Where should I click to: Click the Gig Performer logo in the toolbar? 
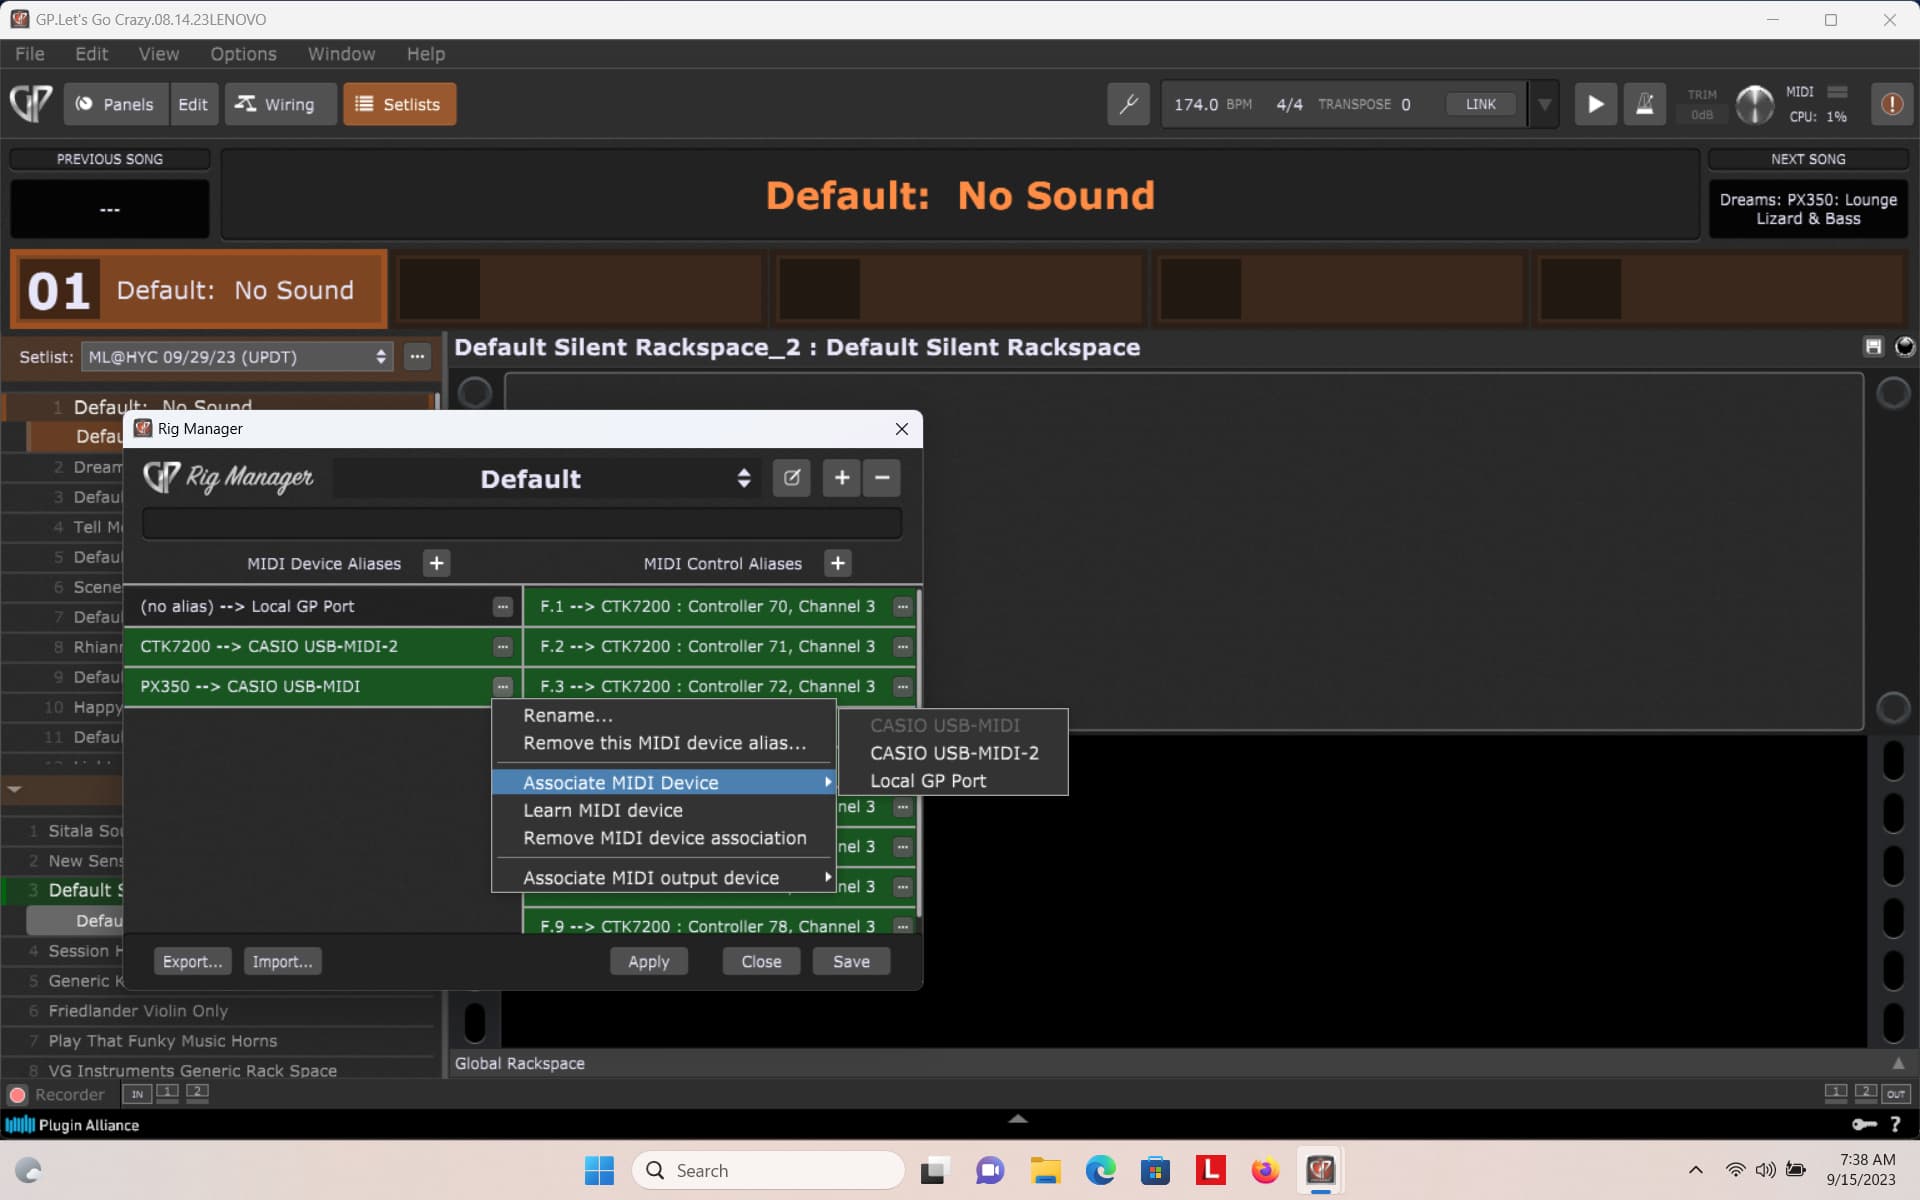click(x=31, y=104)
